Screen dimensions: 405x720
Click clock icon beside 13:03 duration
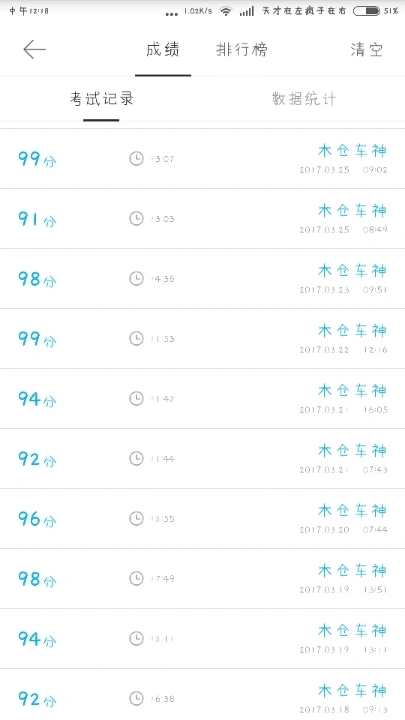(136, 219)
